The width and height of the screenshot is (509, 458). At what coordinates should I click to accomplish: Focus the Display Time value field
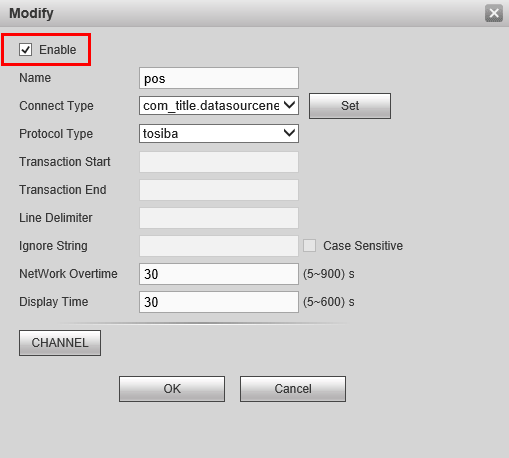click(219, 302)
